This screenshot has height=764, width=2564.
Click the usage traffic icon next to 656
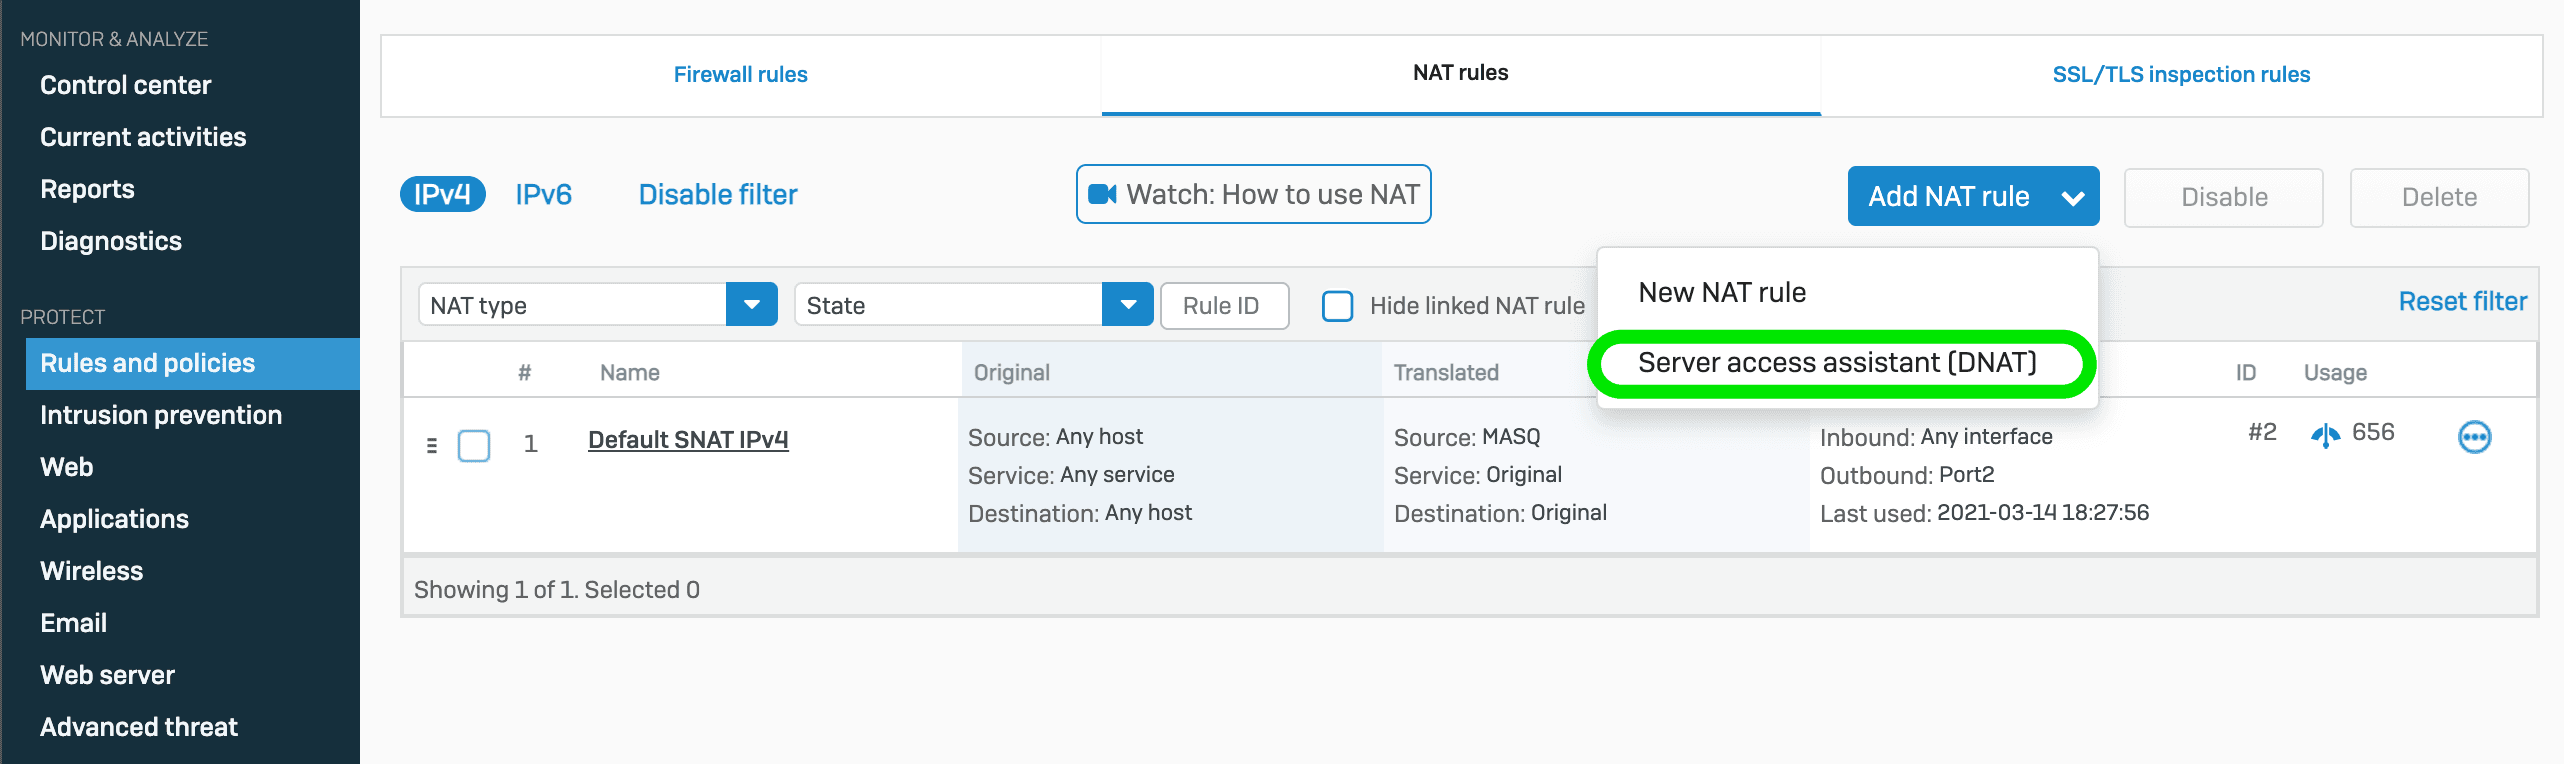[x=2325, y=435]
